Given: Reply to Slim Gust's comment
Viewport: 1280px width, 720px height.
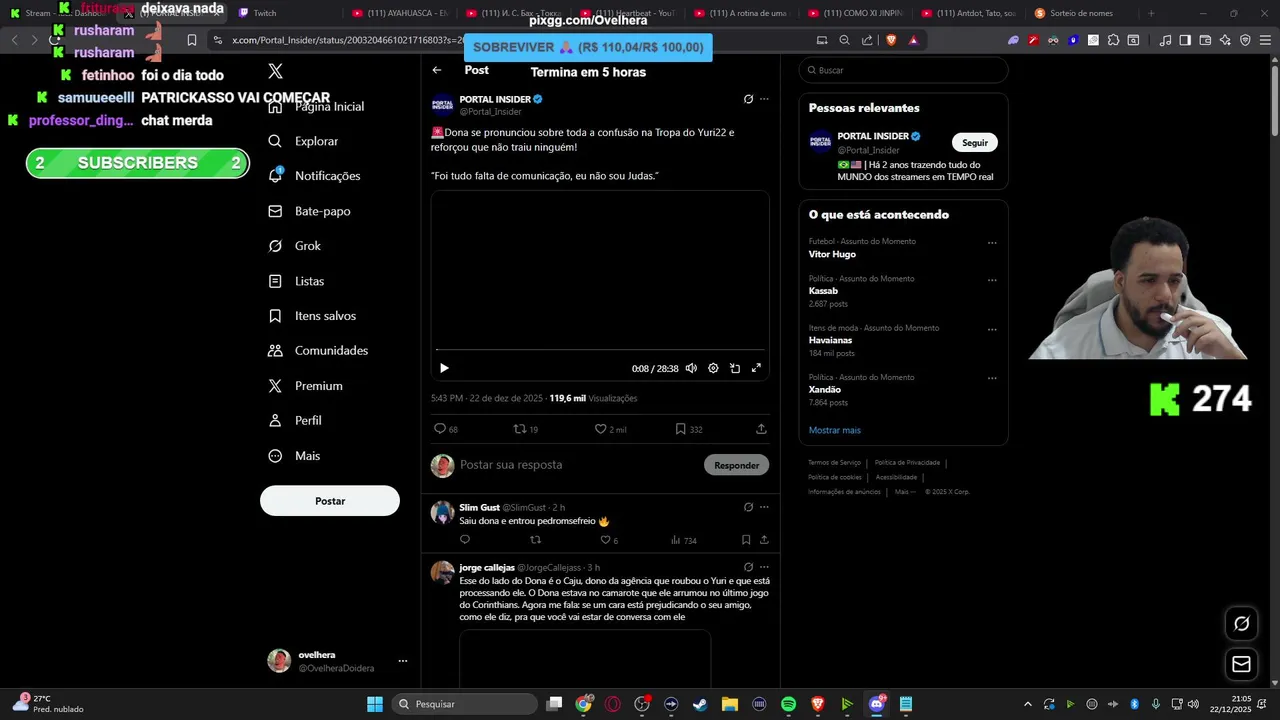Looking at the screenshot, I should pyautogui.click(x=465, y=540).
